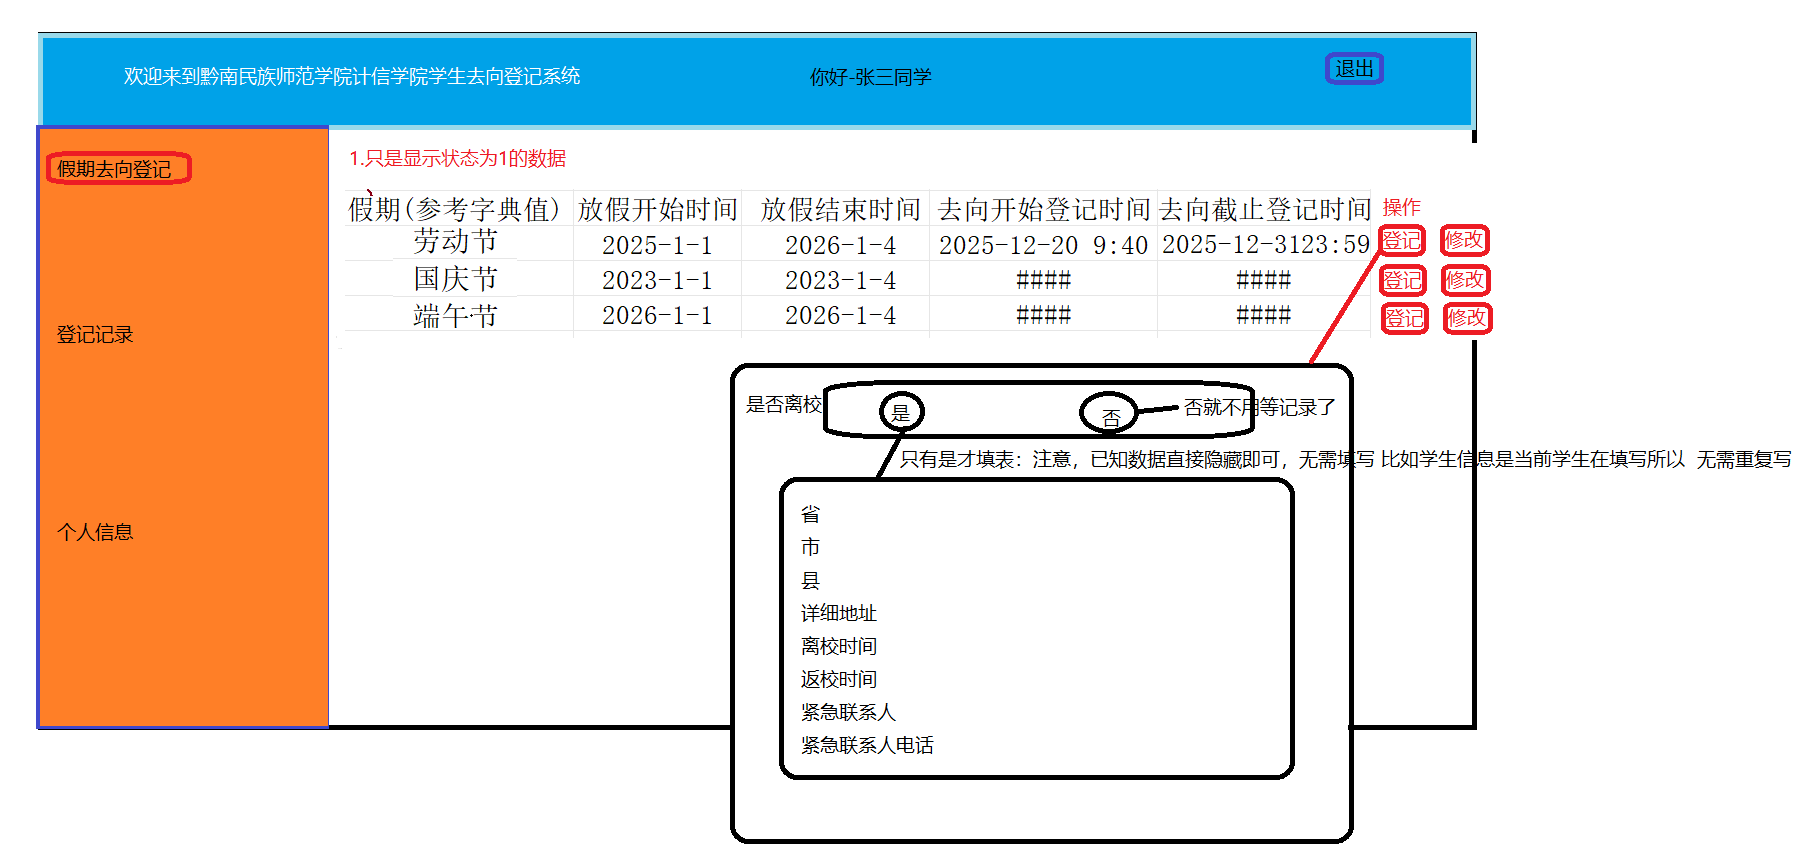The height and width of the screenshot is (859, 1795).
Task: Click the 放假结束时间 column header
Action: (840, 209)
